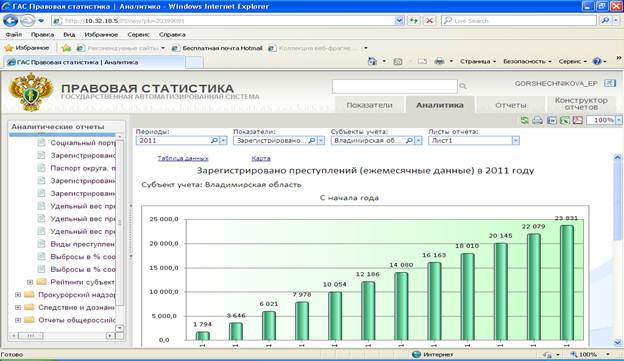The image size is (624, 361).
Task: Click the search icon in Субъекты учета field
Action: 409,140
